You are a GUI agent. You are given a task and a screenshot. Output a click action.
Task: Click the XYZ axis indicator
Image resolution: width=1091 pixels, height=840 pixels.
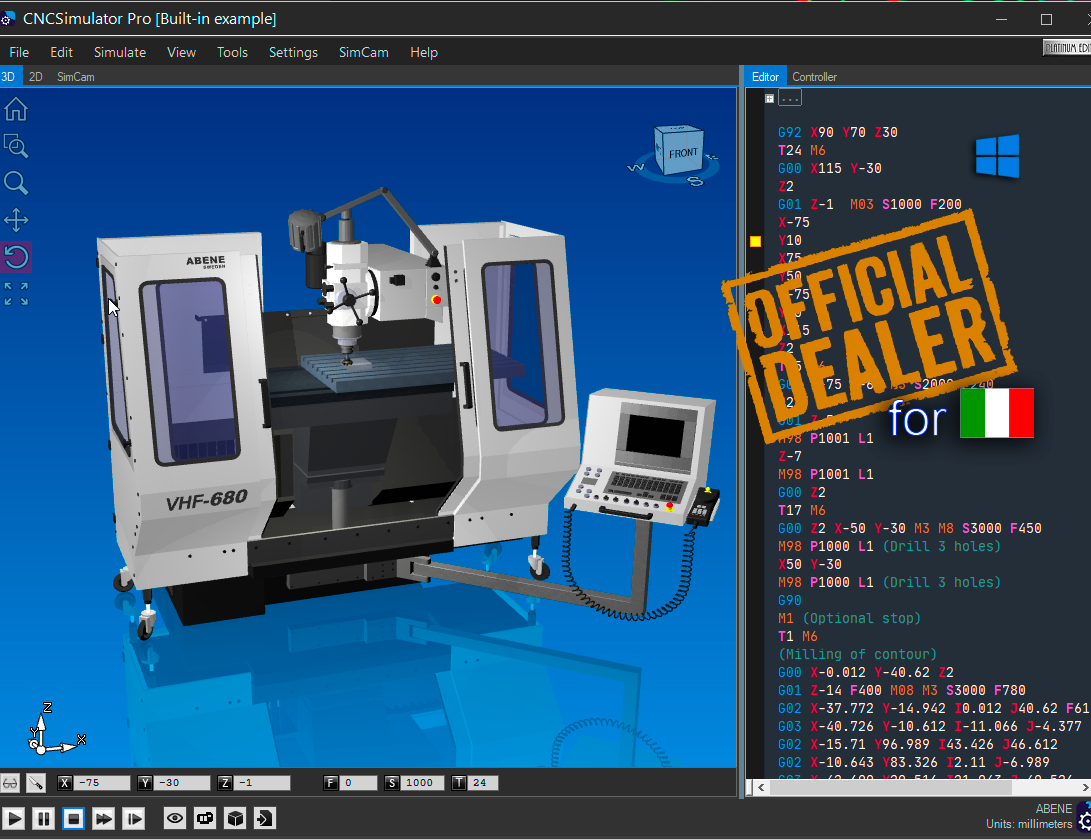coord(56,729)
